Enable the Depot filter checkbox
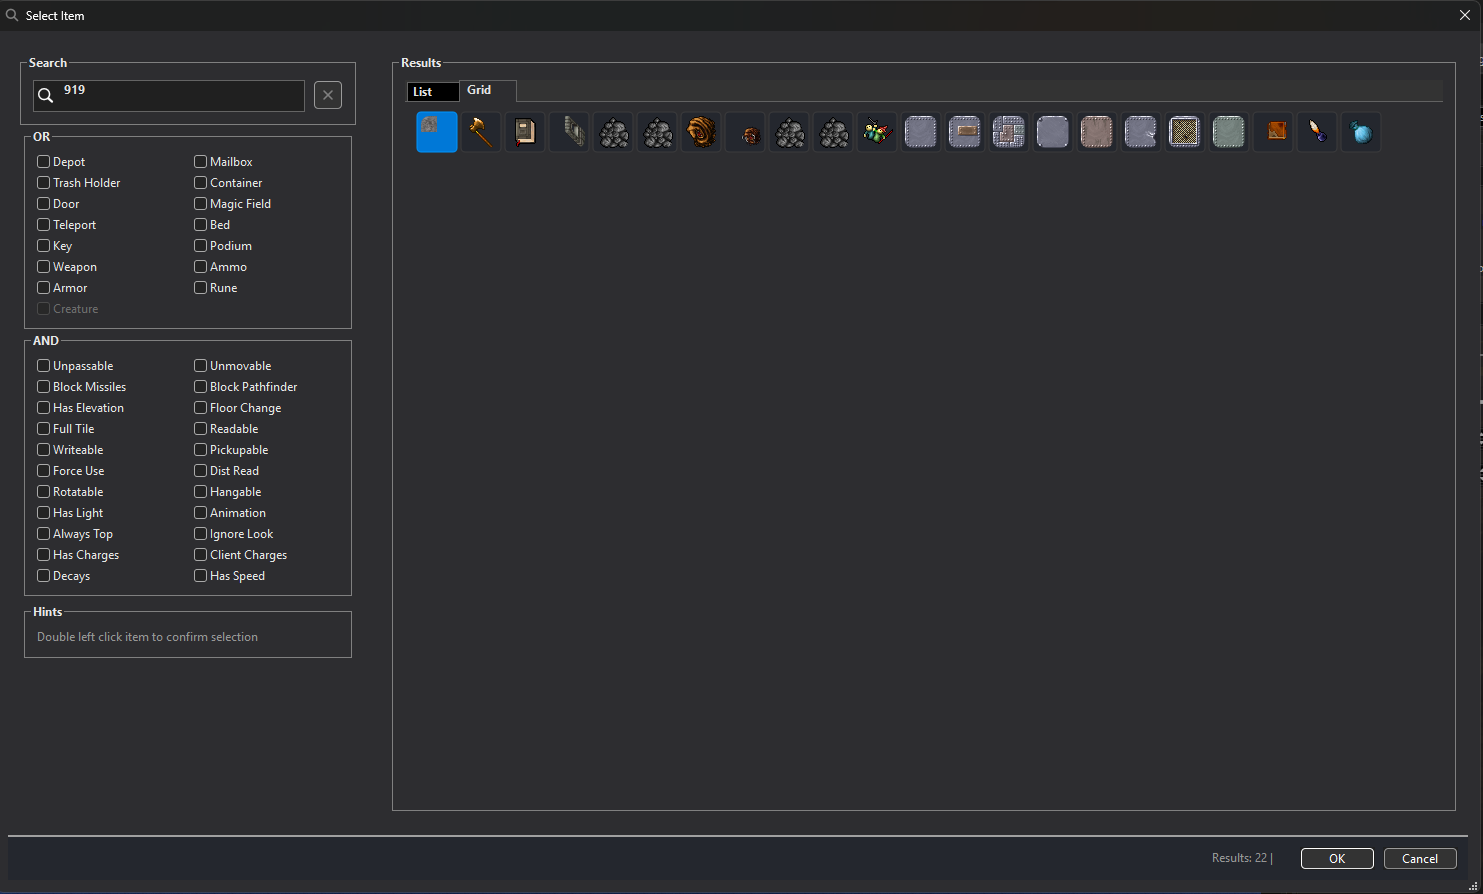 pos(44,161)
